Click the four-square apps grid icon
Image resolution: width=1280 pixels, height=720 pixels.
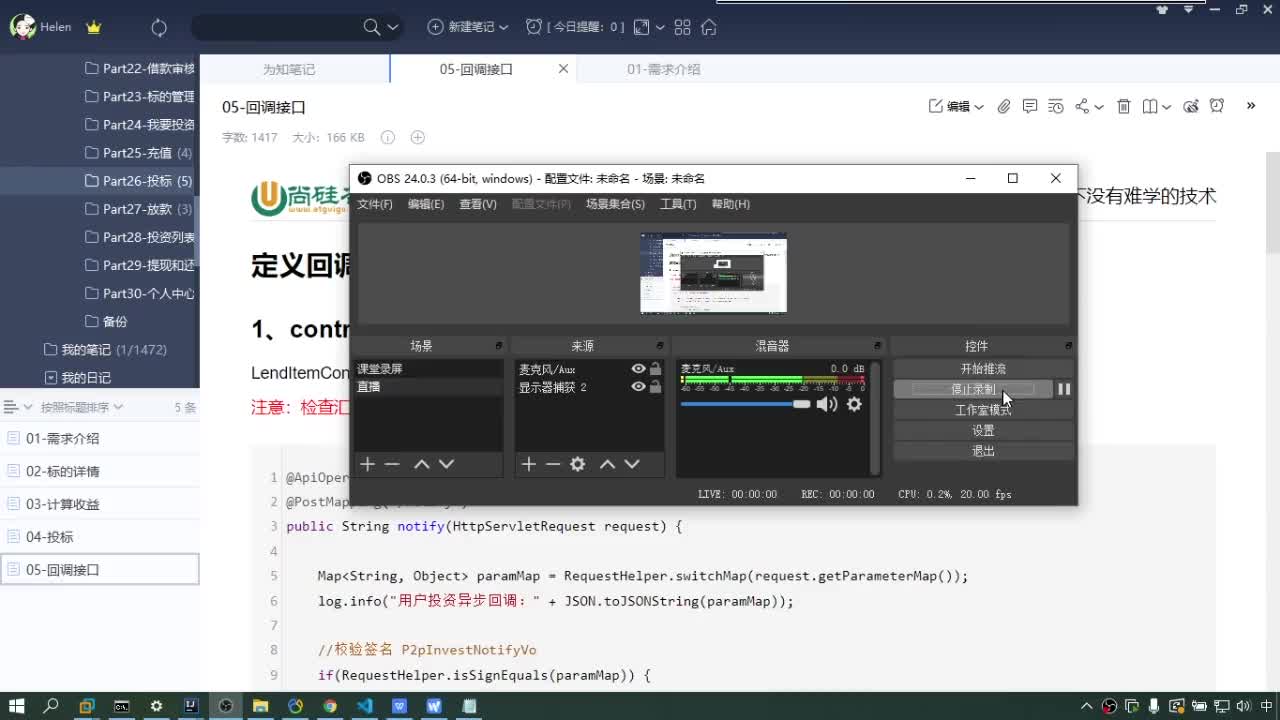(683, 27)
